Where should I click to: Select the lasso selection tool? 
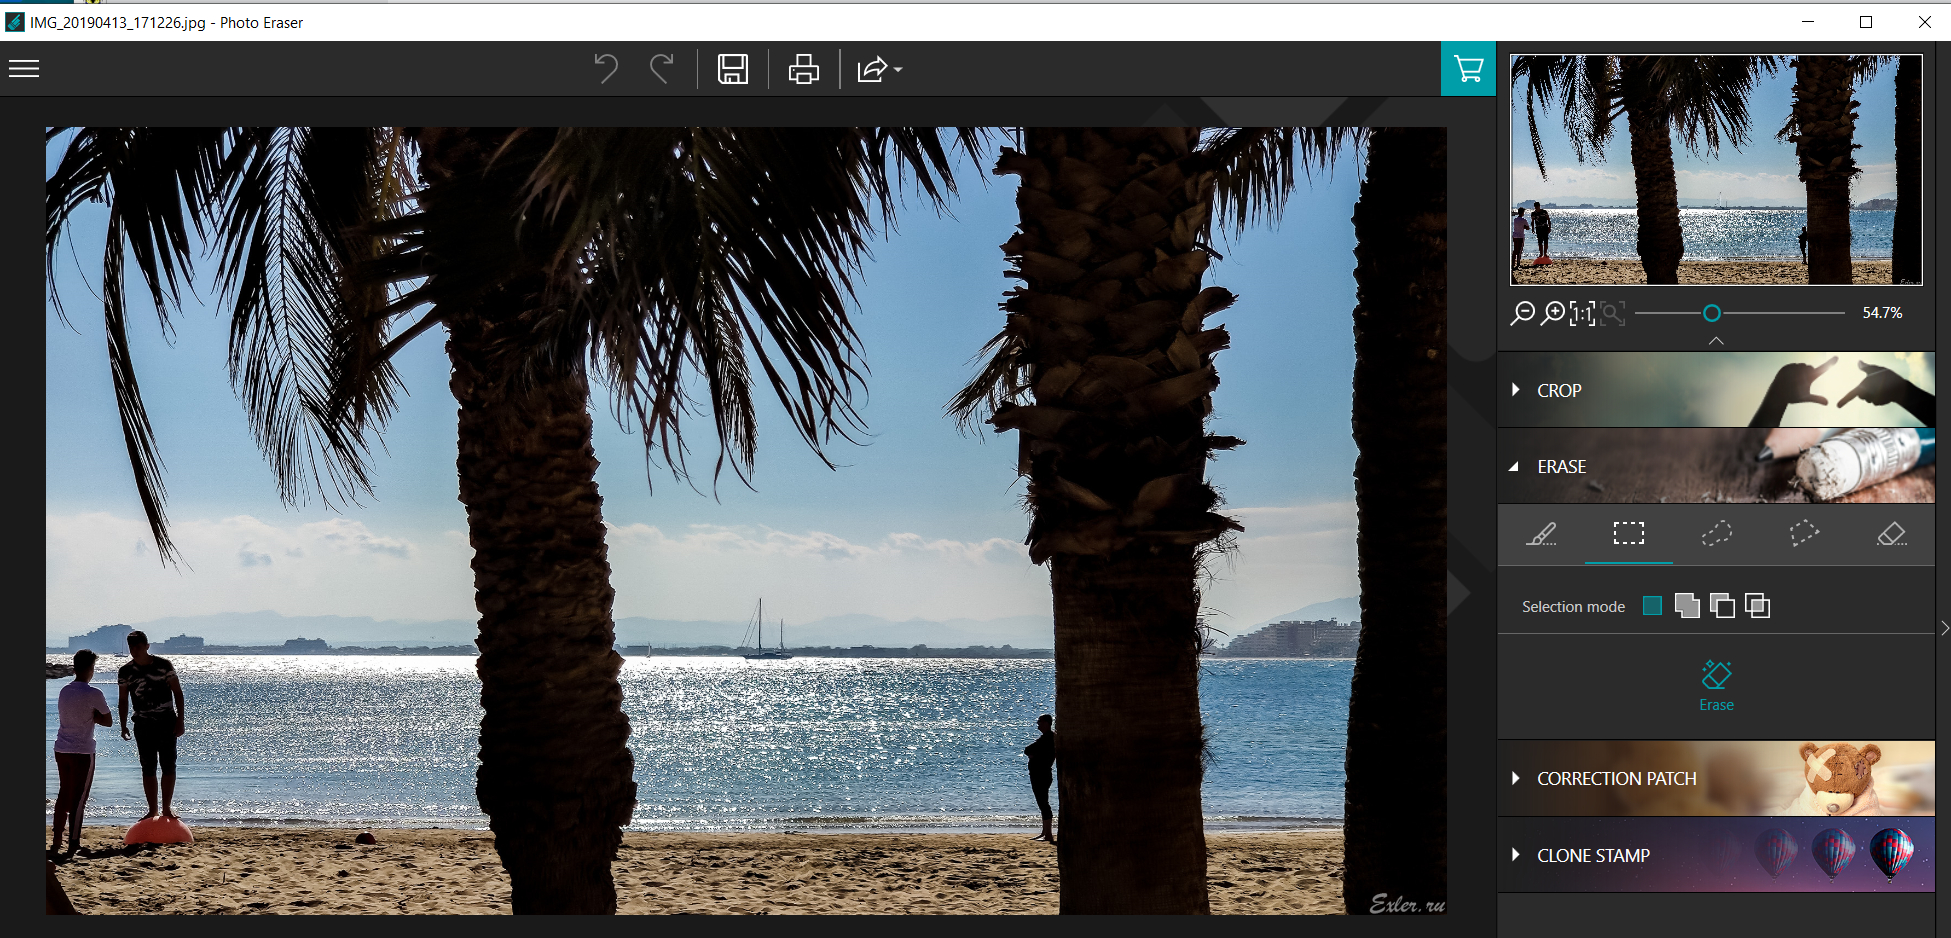click(1716, 534)
